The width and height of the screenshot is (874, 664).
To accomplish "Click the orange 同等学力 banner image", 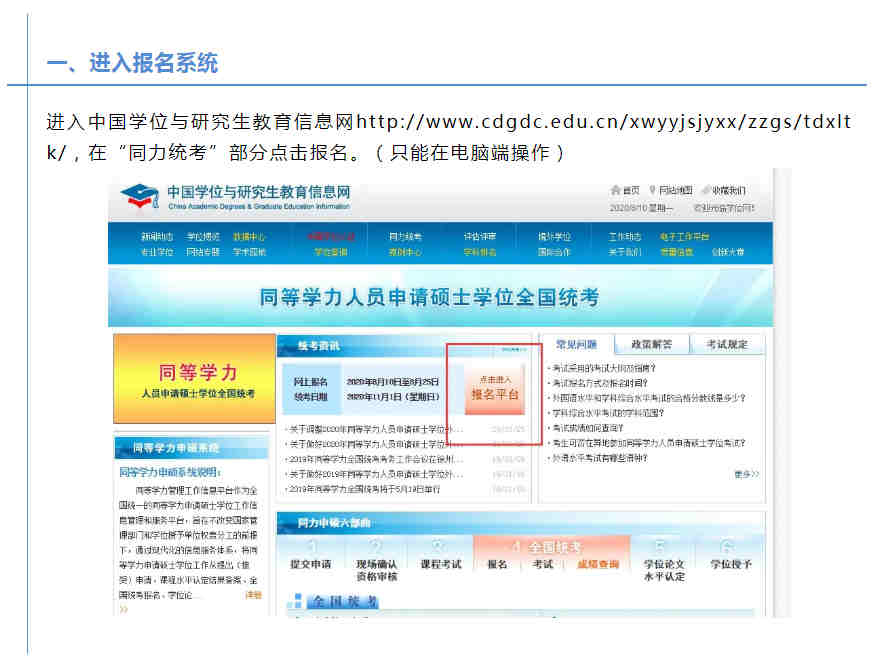I will 195,379.
